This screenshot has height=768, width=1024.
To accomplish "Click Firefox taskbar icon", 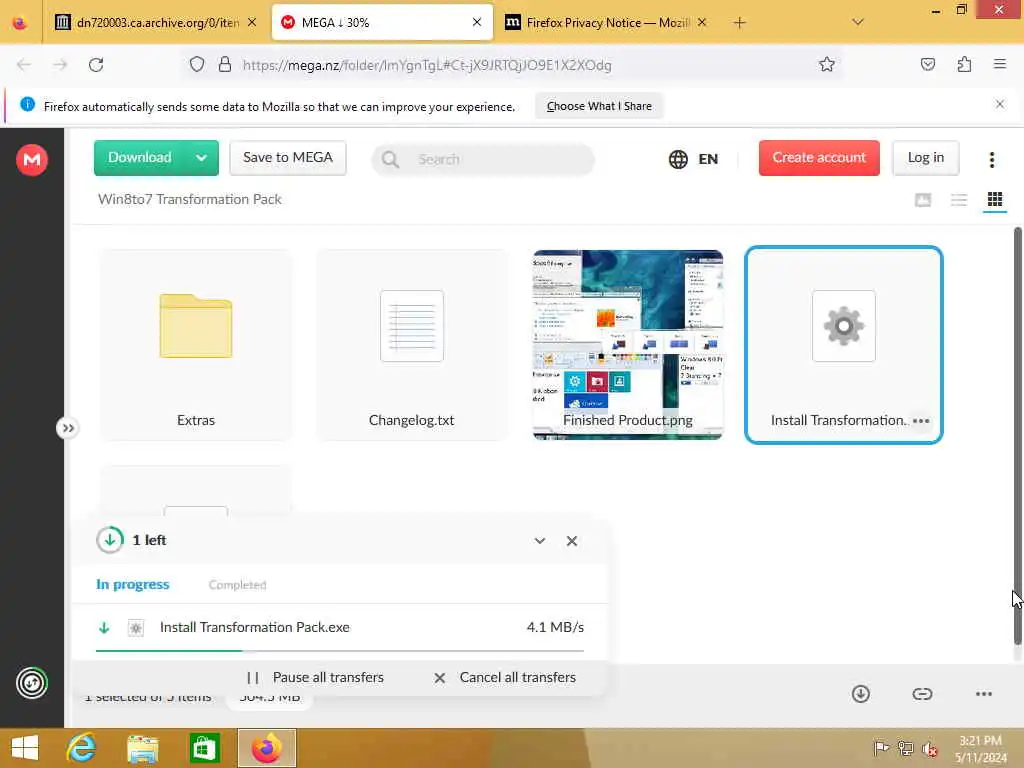I will click(x=266, y=748).
